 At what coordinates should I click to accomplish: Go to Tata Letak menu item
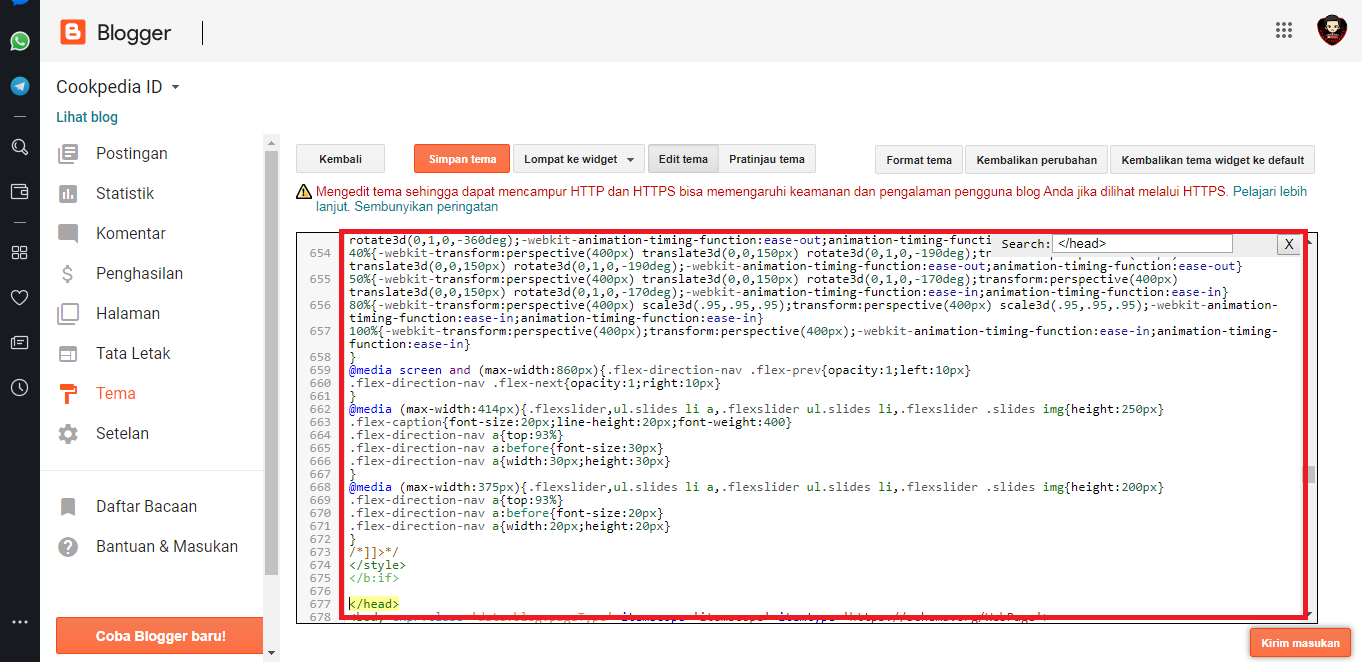coord(133,353)
